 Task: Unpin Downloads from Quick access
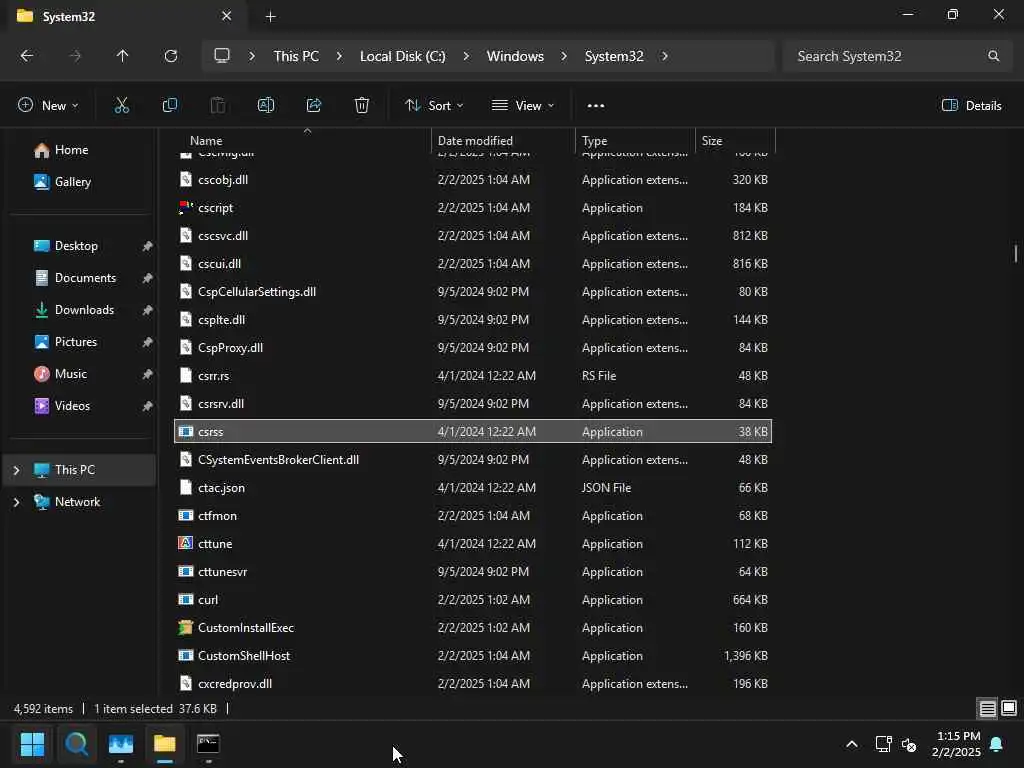pyautogui.click(x=148, y=310)
